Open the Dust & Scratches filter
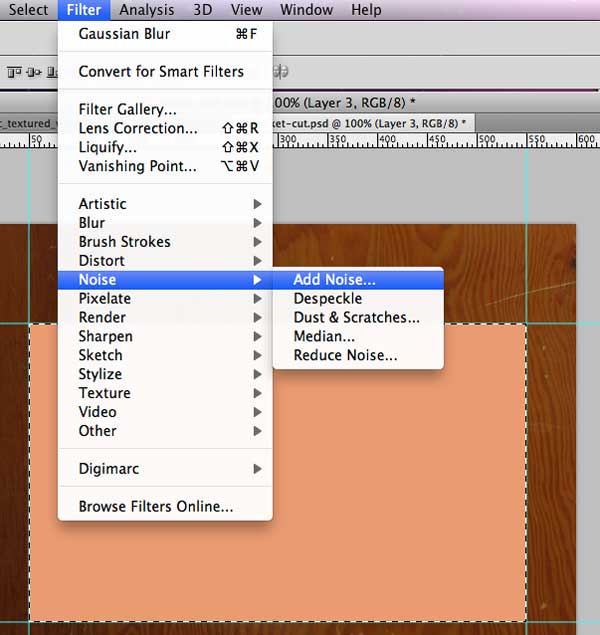This screenshot has height=635, width=600. (355, 318)
